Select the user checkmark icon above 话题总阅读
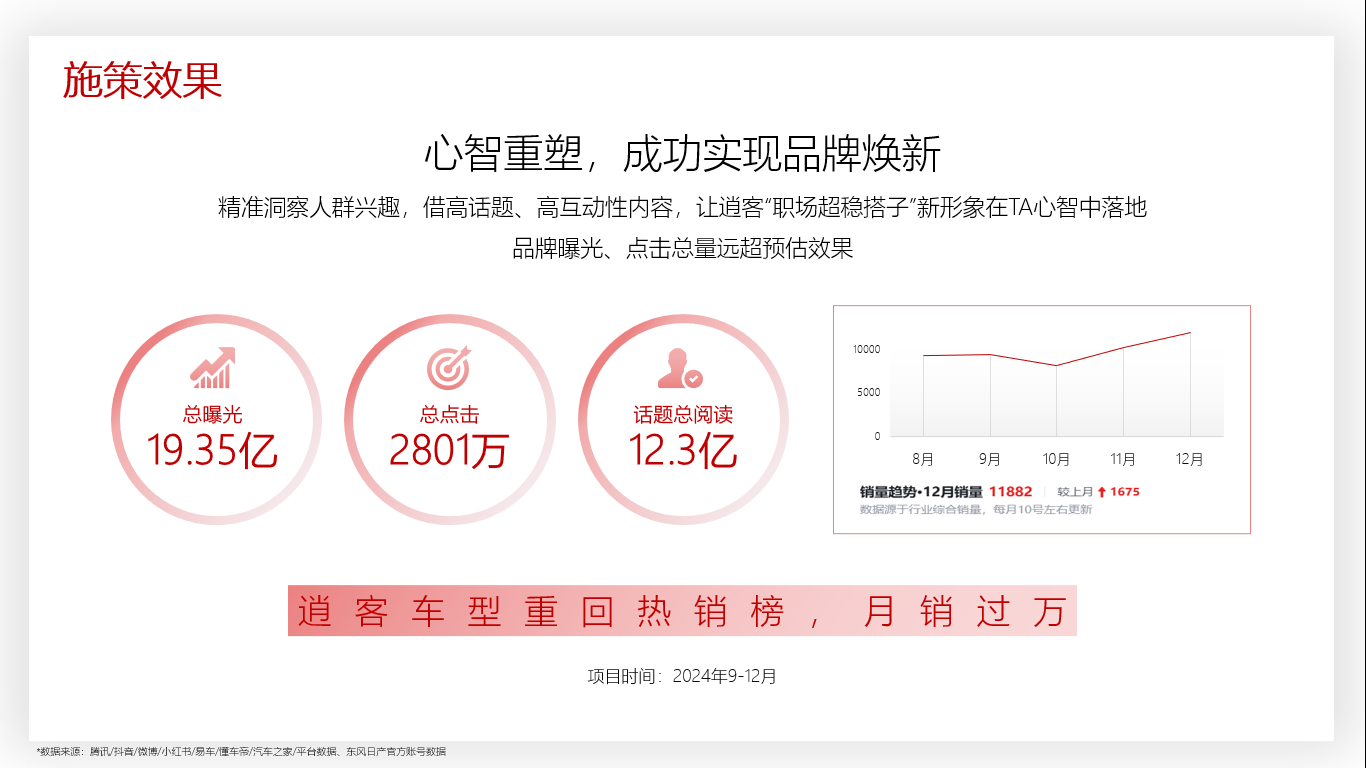This screenshot has width=1366, height=768. pyautogui.click(x=680, y=368)
